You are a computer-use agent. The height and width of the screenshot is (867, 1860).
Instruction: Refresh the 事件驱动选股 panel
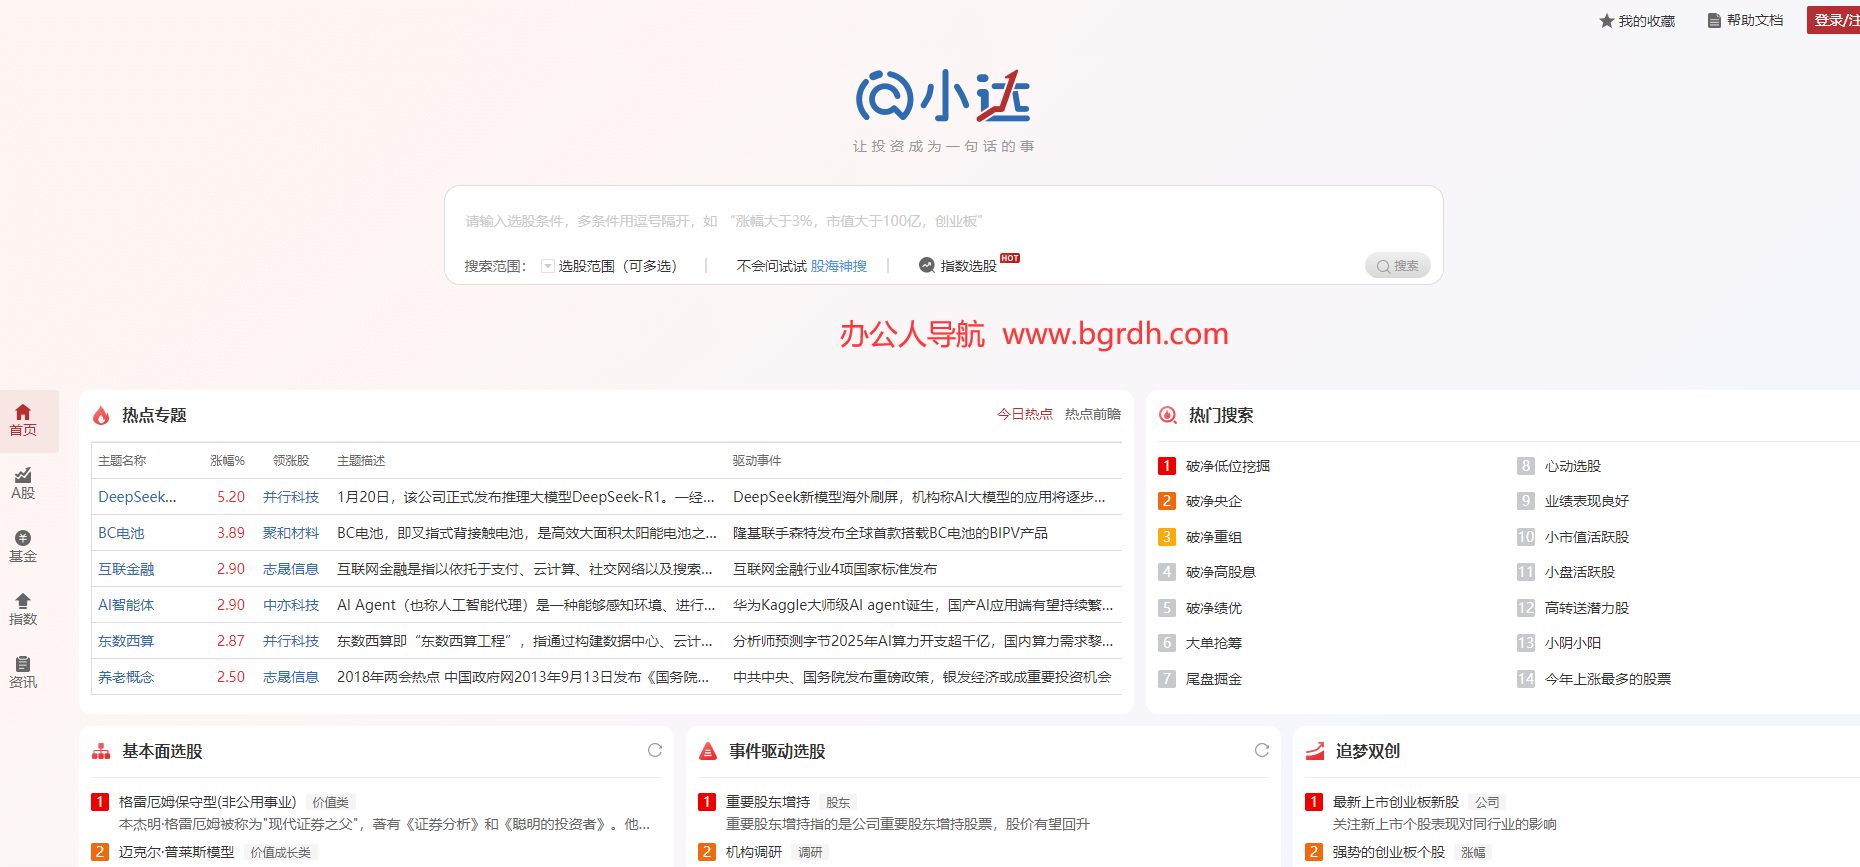(1262, 750)
